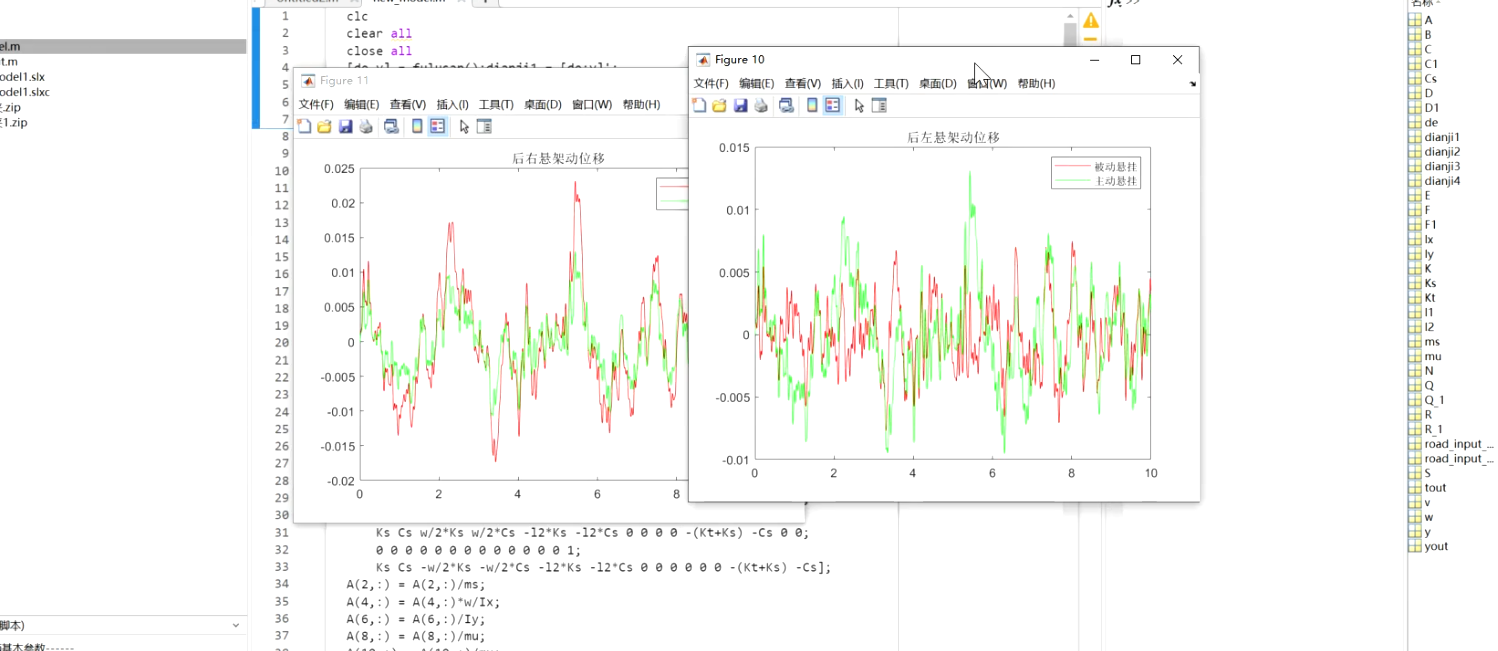The height and width of the screenshot is (651, 1498).
Task: Select variable tout in workspace
Action: click(1435, 488)
